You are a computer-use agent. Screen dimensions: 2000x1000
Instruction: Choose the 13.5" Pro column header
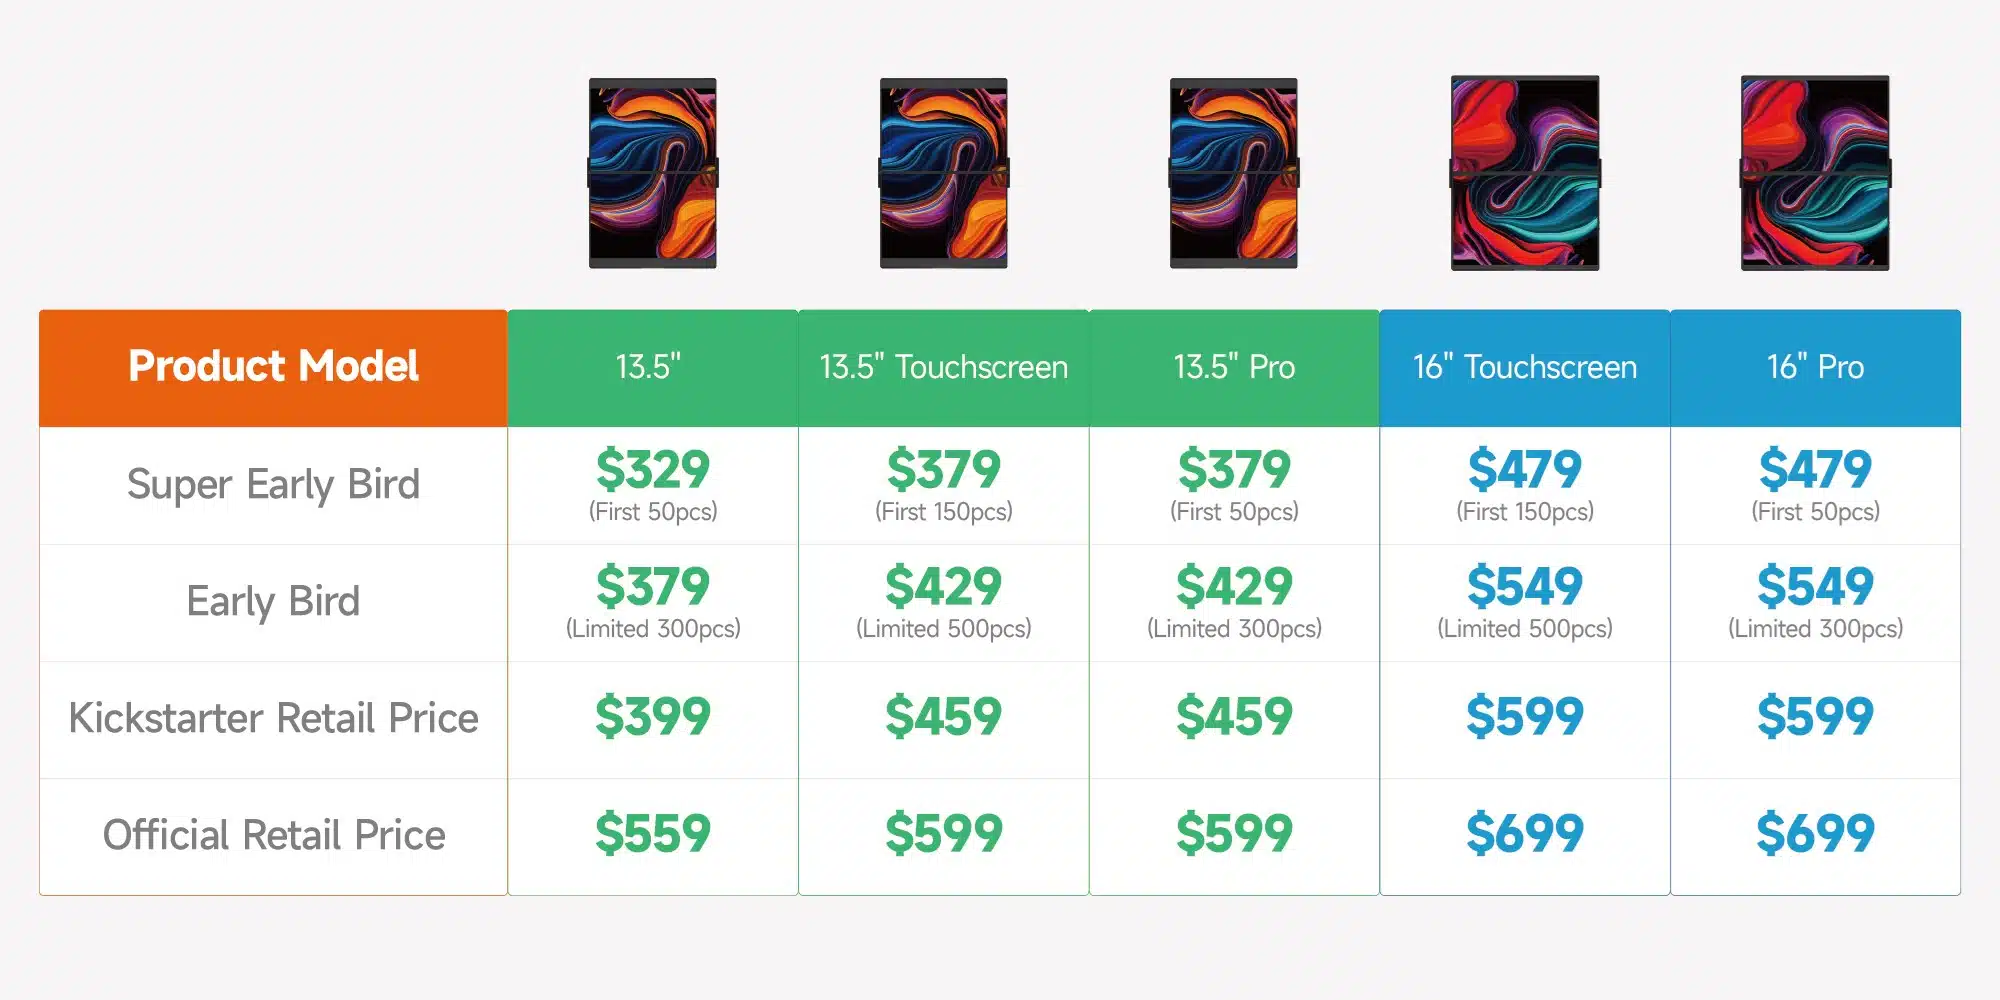pos(1234,368)
